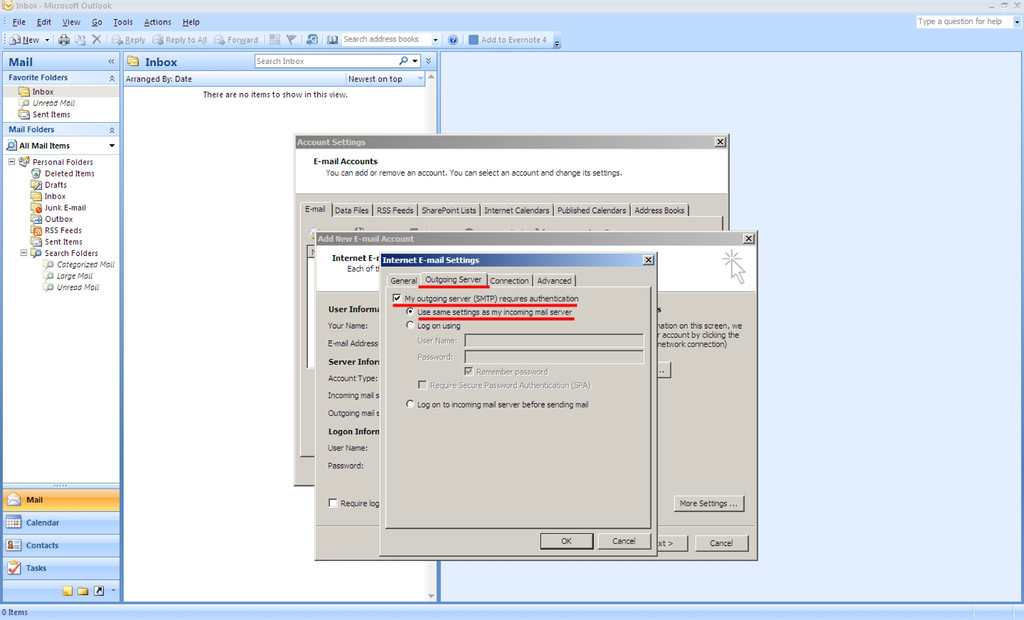The height and width of the screenshot is (620, 1024).
Task: Select Mail in the navigation pane
Action: coord(61,500)
